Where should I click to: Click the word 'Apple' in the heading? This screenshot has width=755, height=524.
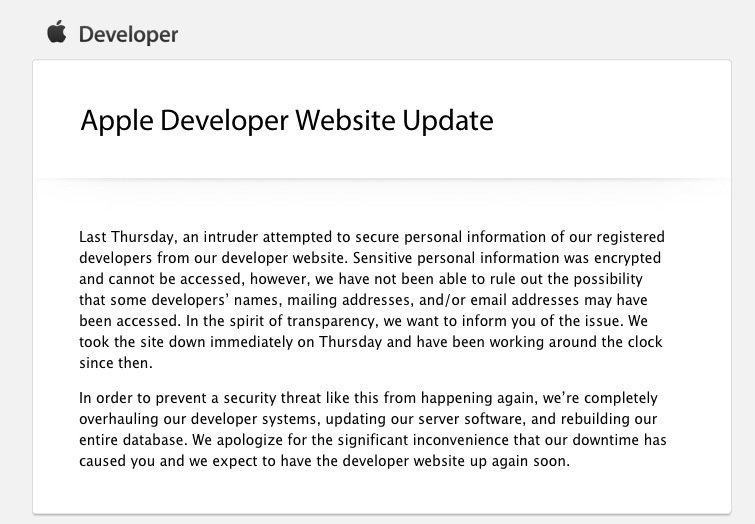point(117,121)
